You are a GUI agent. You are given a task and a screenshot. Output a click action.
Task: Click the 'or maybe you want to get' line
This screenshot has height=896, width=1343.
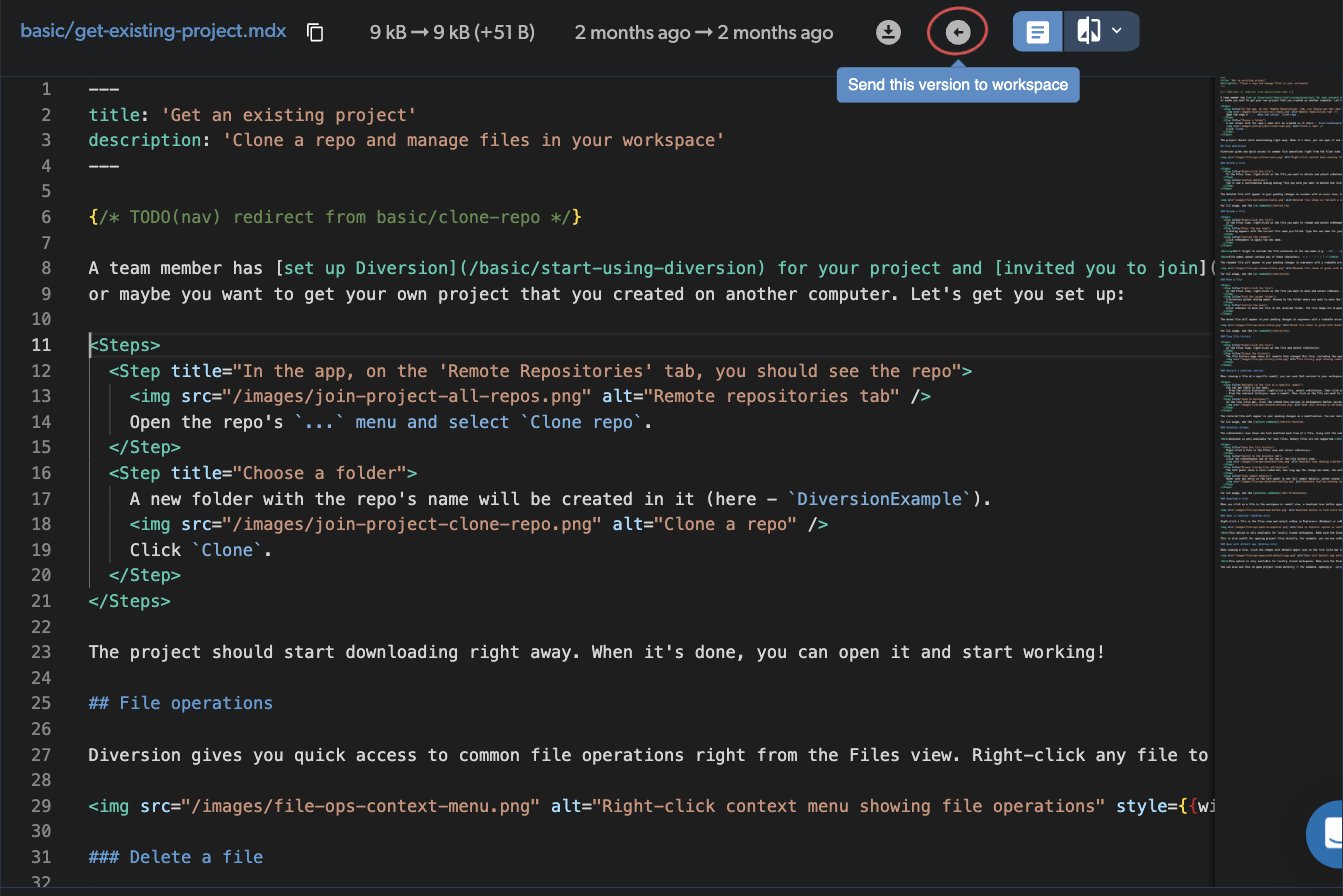pos(607,294)
